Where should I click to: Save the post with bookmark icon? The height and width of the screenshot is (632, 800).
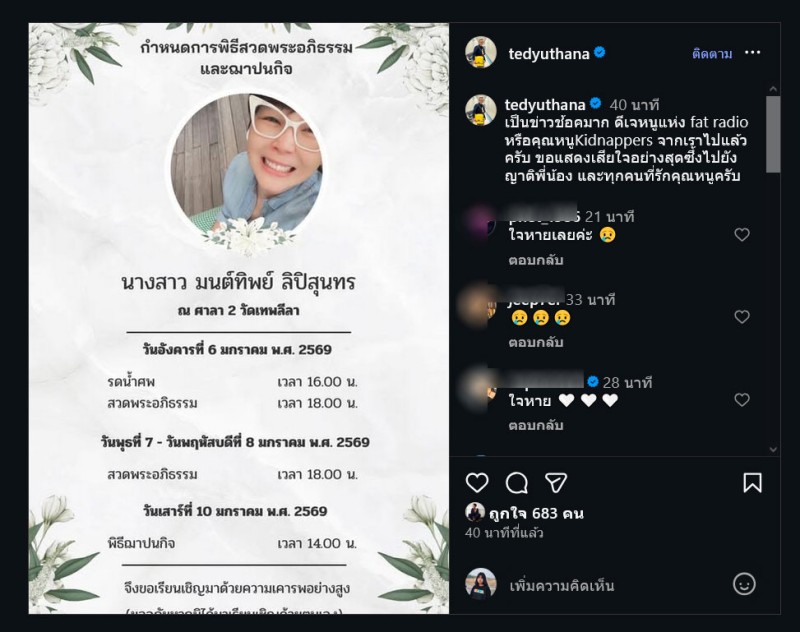(753, 483)
